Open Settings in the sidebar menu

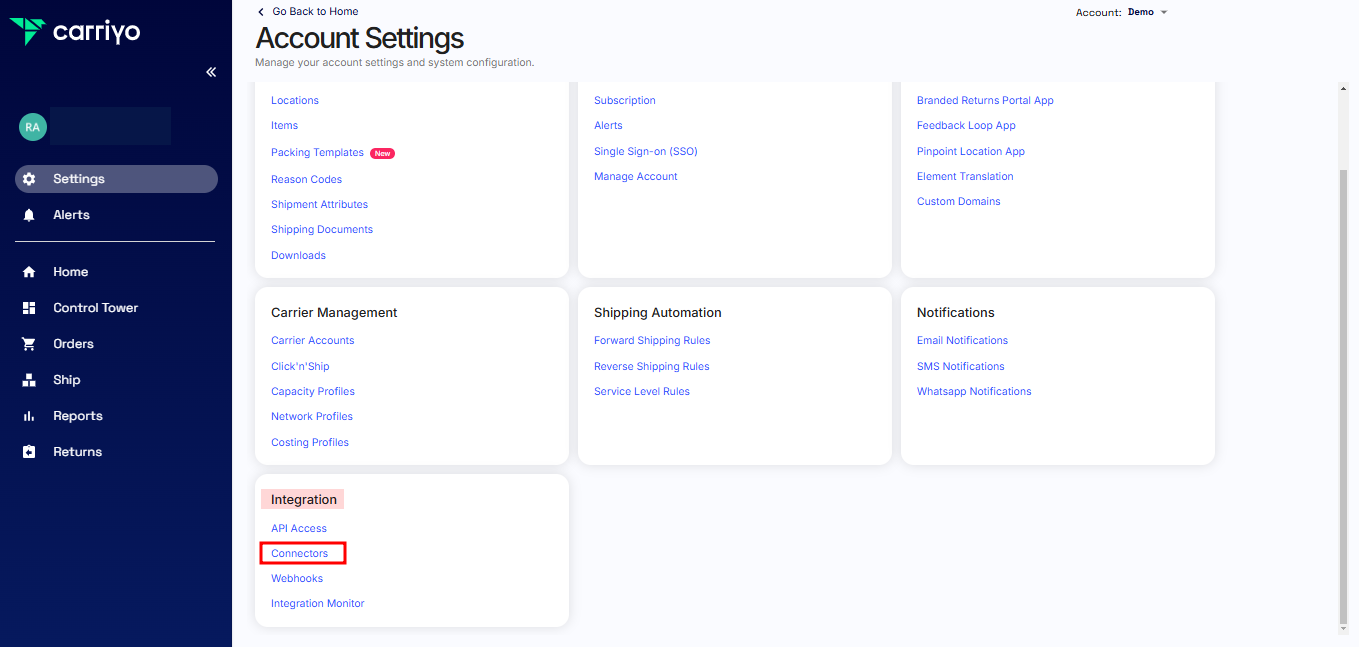116,179
